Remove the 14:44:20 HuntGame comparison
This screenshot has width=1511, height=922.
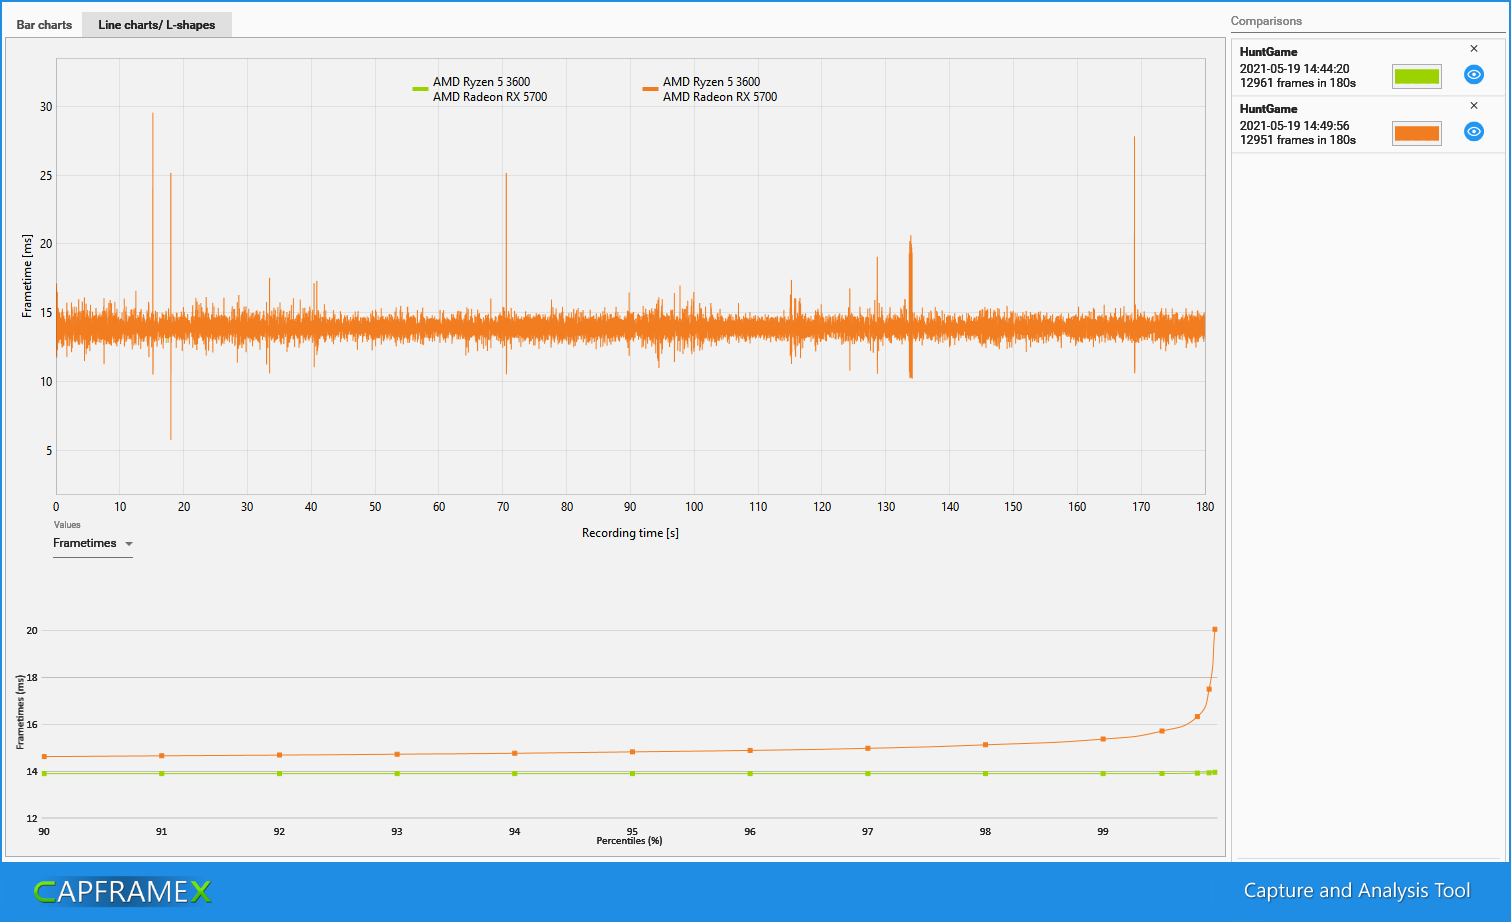click(1473, 49)
